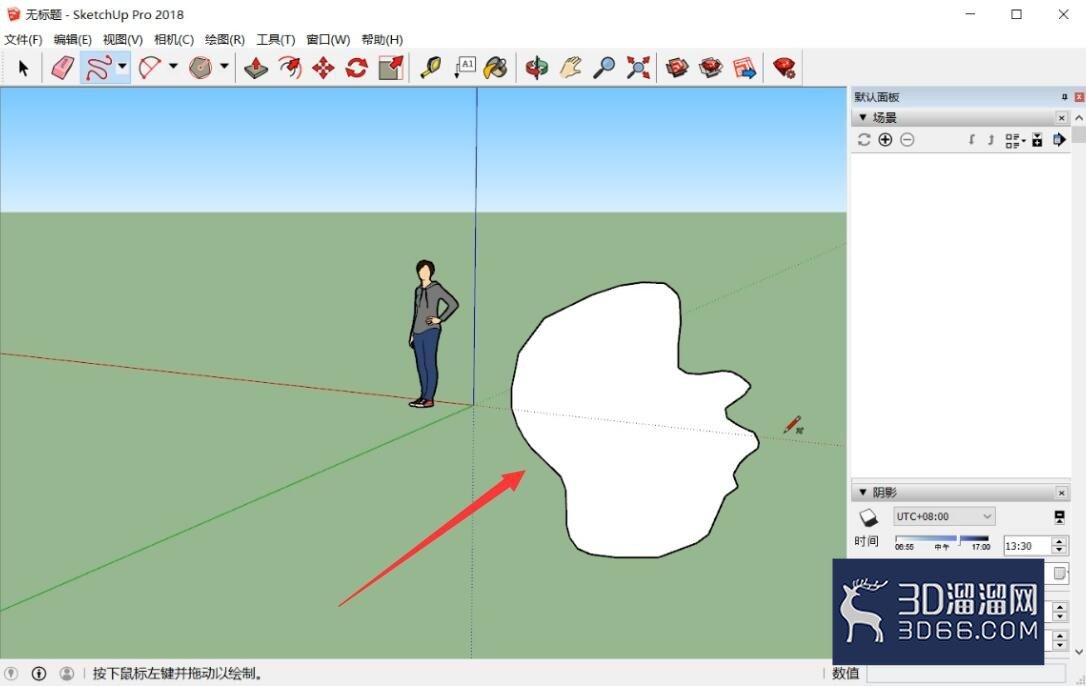1086x686 pixels.
Task: Pin the default tray panel
Action: (1065, 97)
